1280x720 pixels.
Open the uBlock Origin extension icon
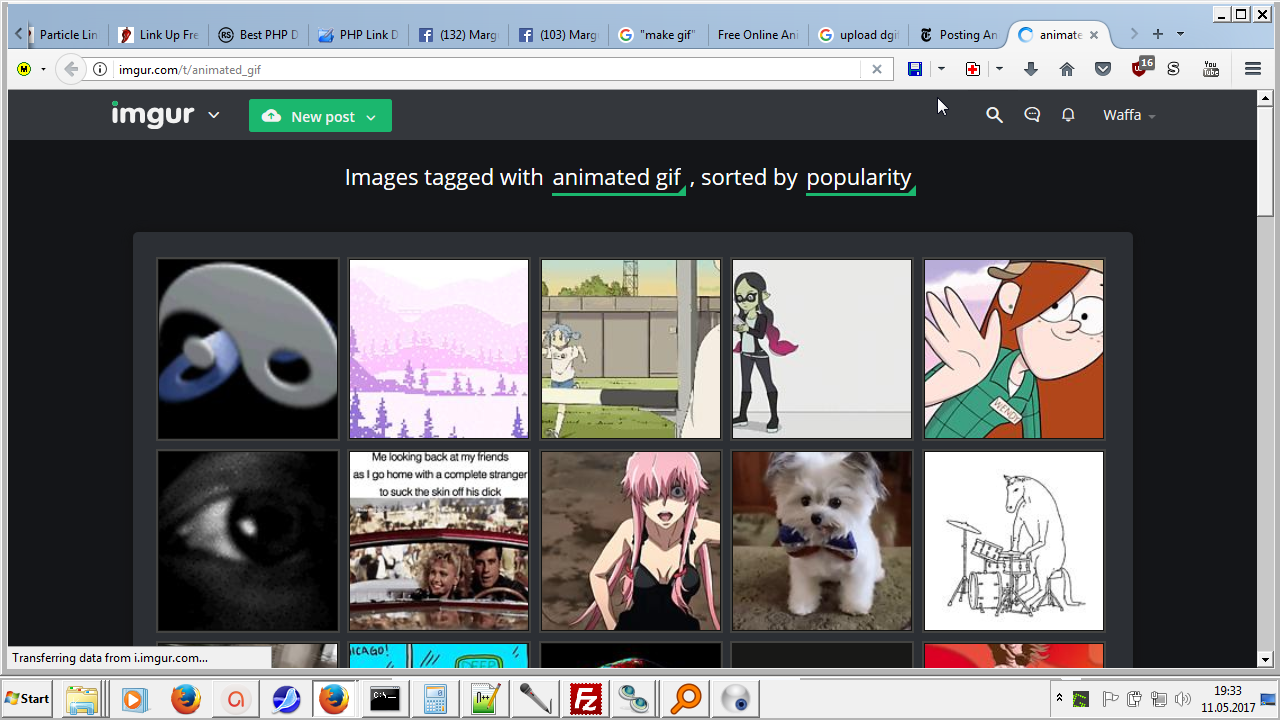(x=1141, y=67)
